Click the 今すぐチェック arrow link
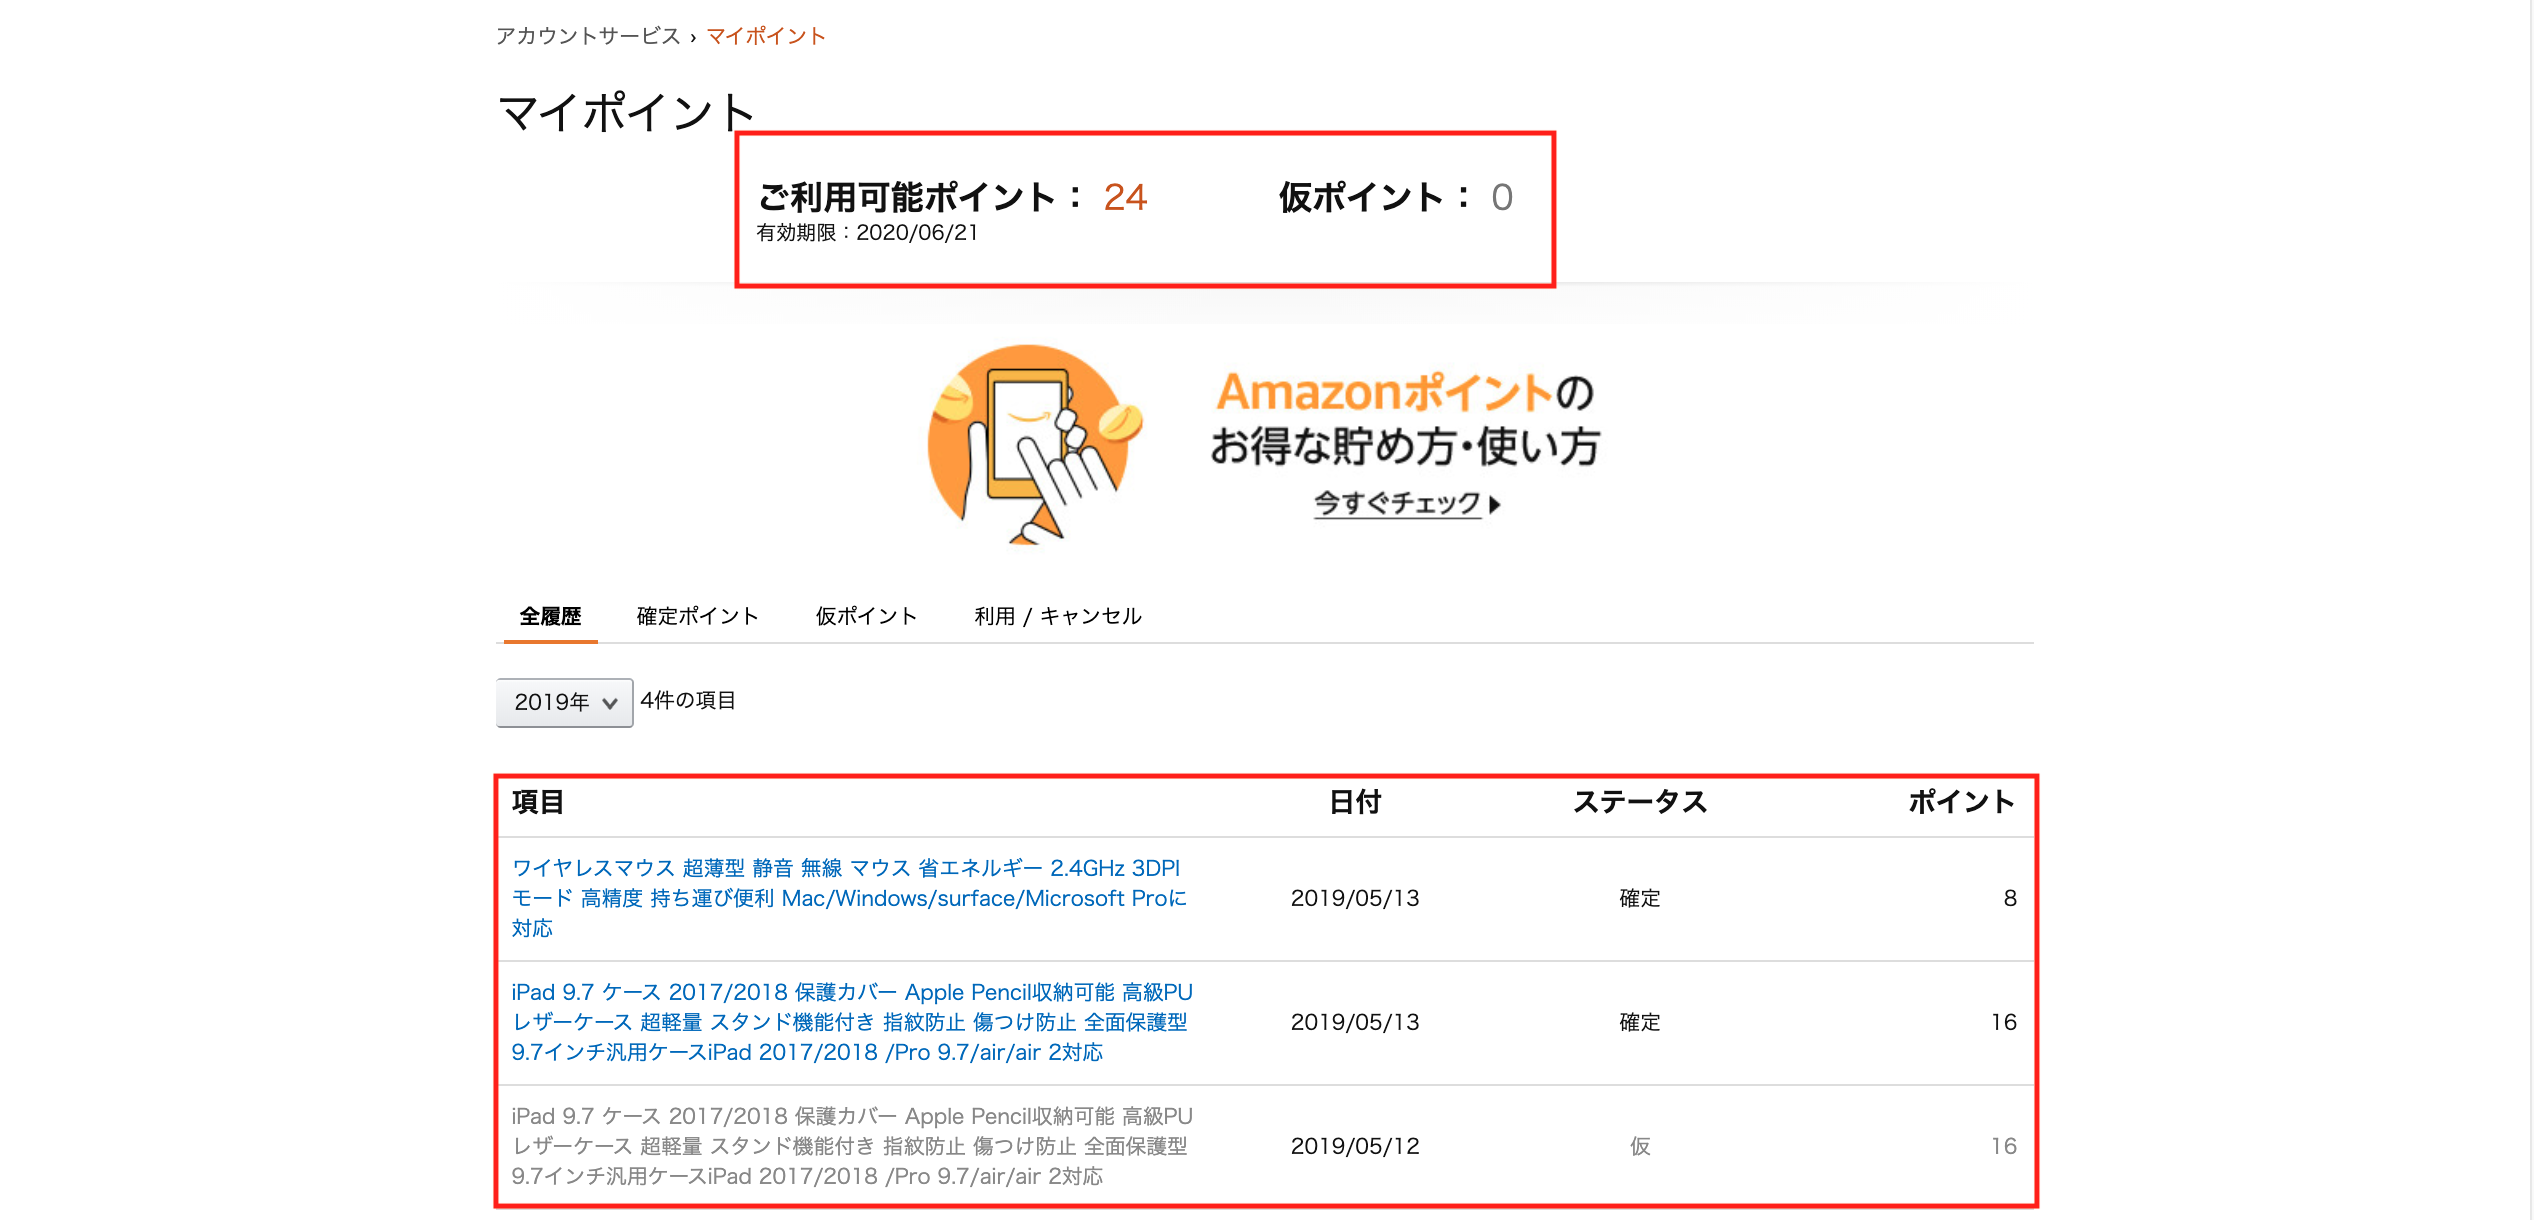 [x=1405, y=503]
